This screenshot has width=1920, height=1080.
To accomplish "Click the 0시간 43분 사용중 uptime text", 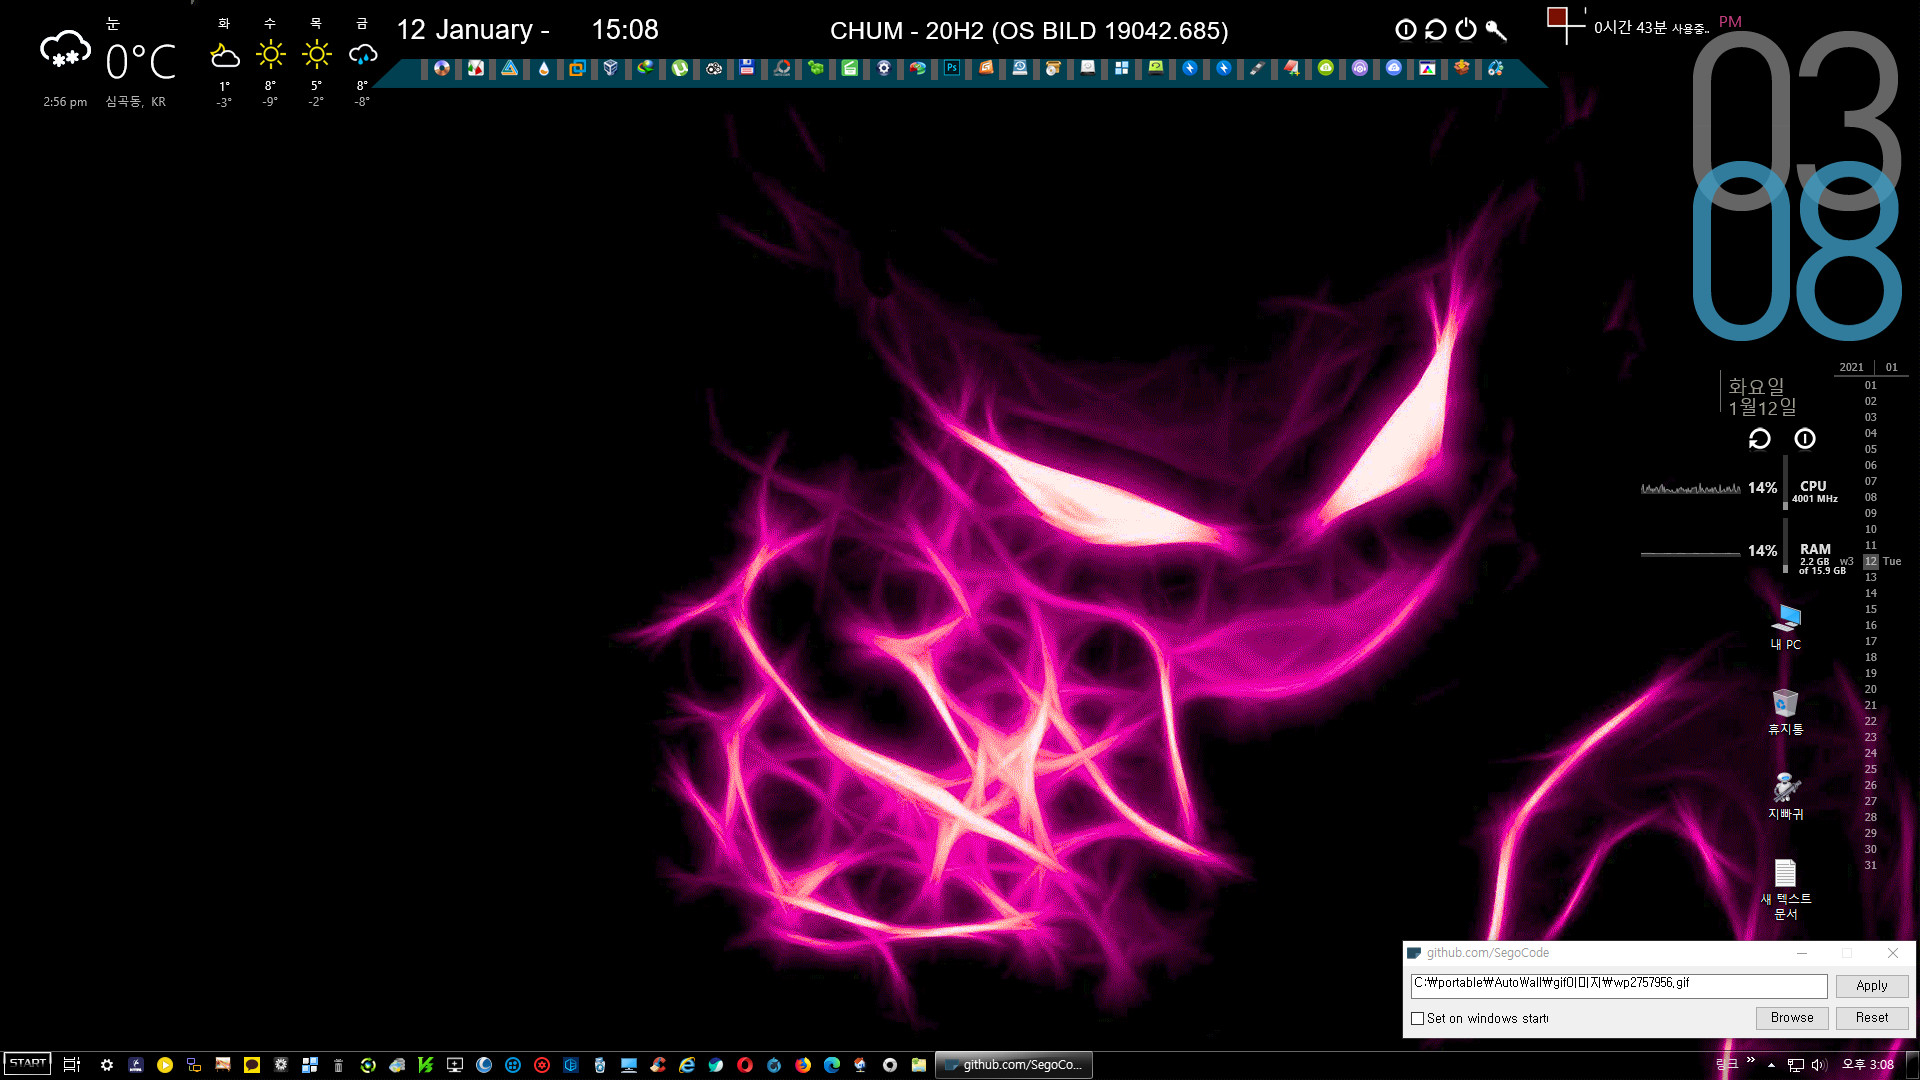I will (1651, 28).
